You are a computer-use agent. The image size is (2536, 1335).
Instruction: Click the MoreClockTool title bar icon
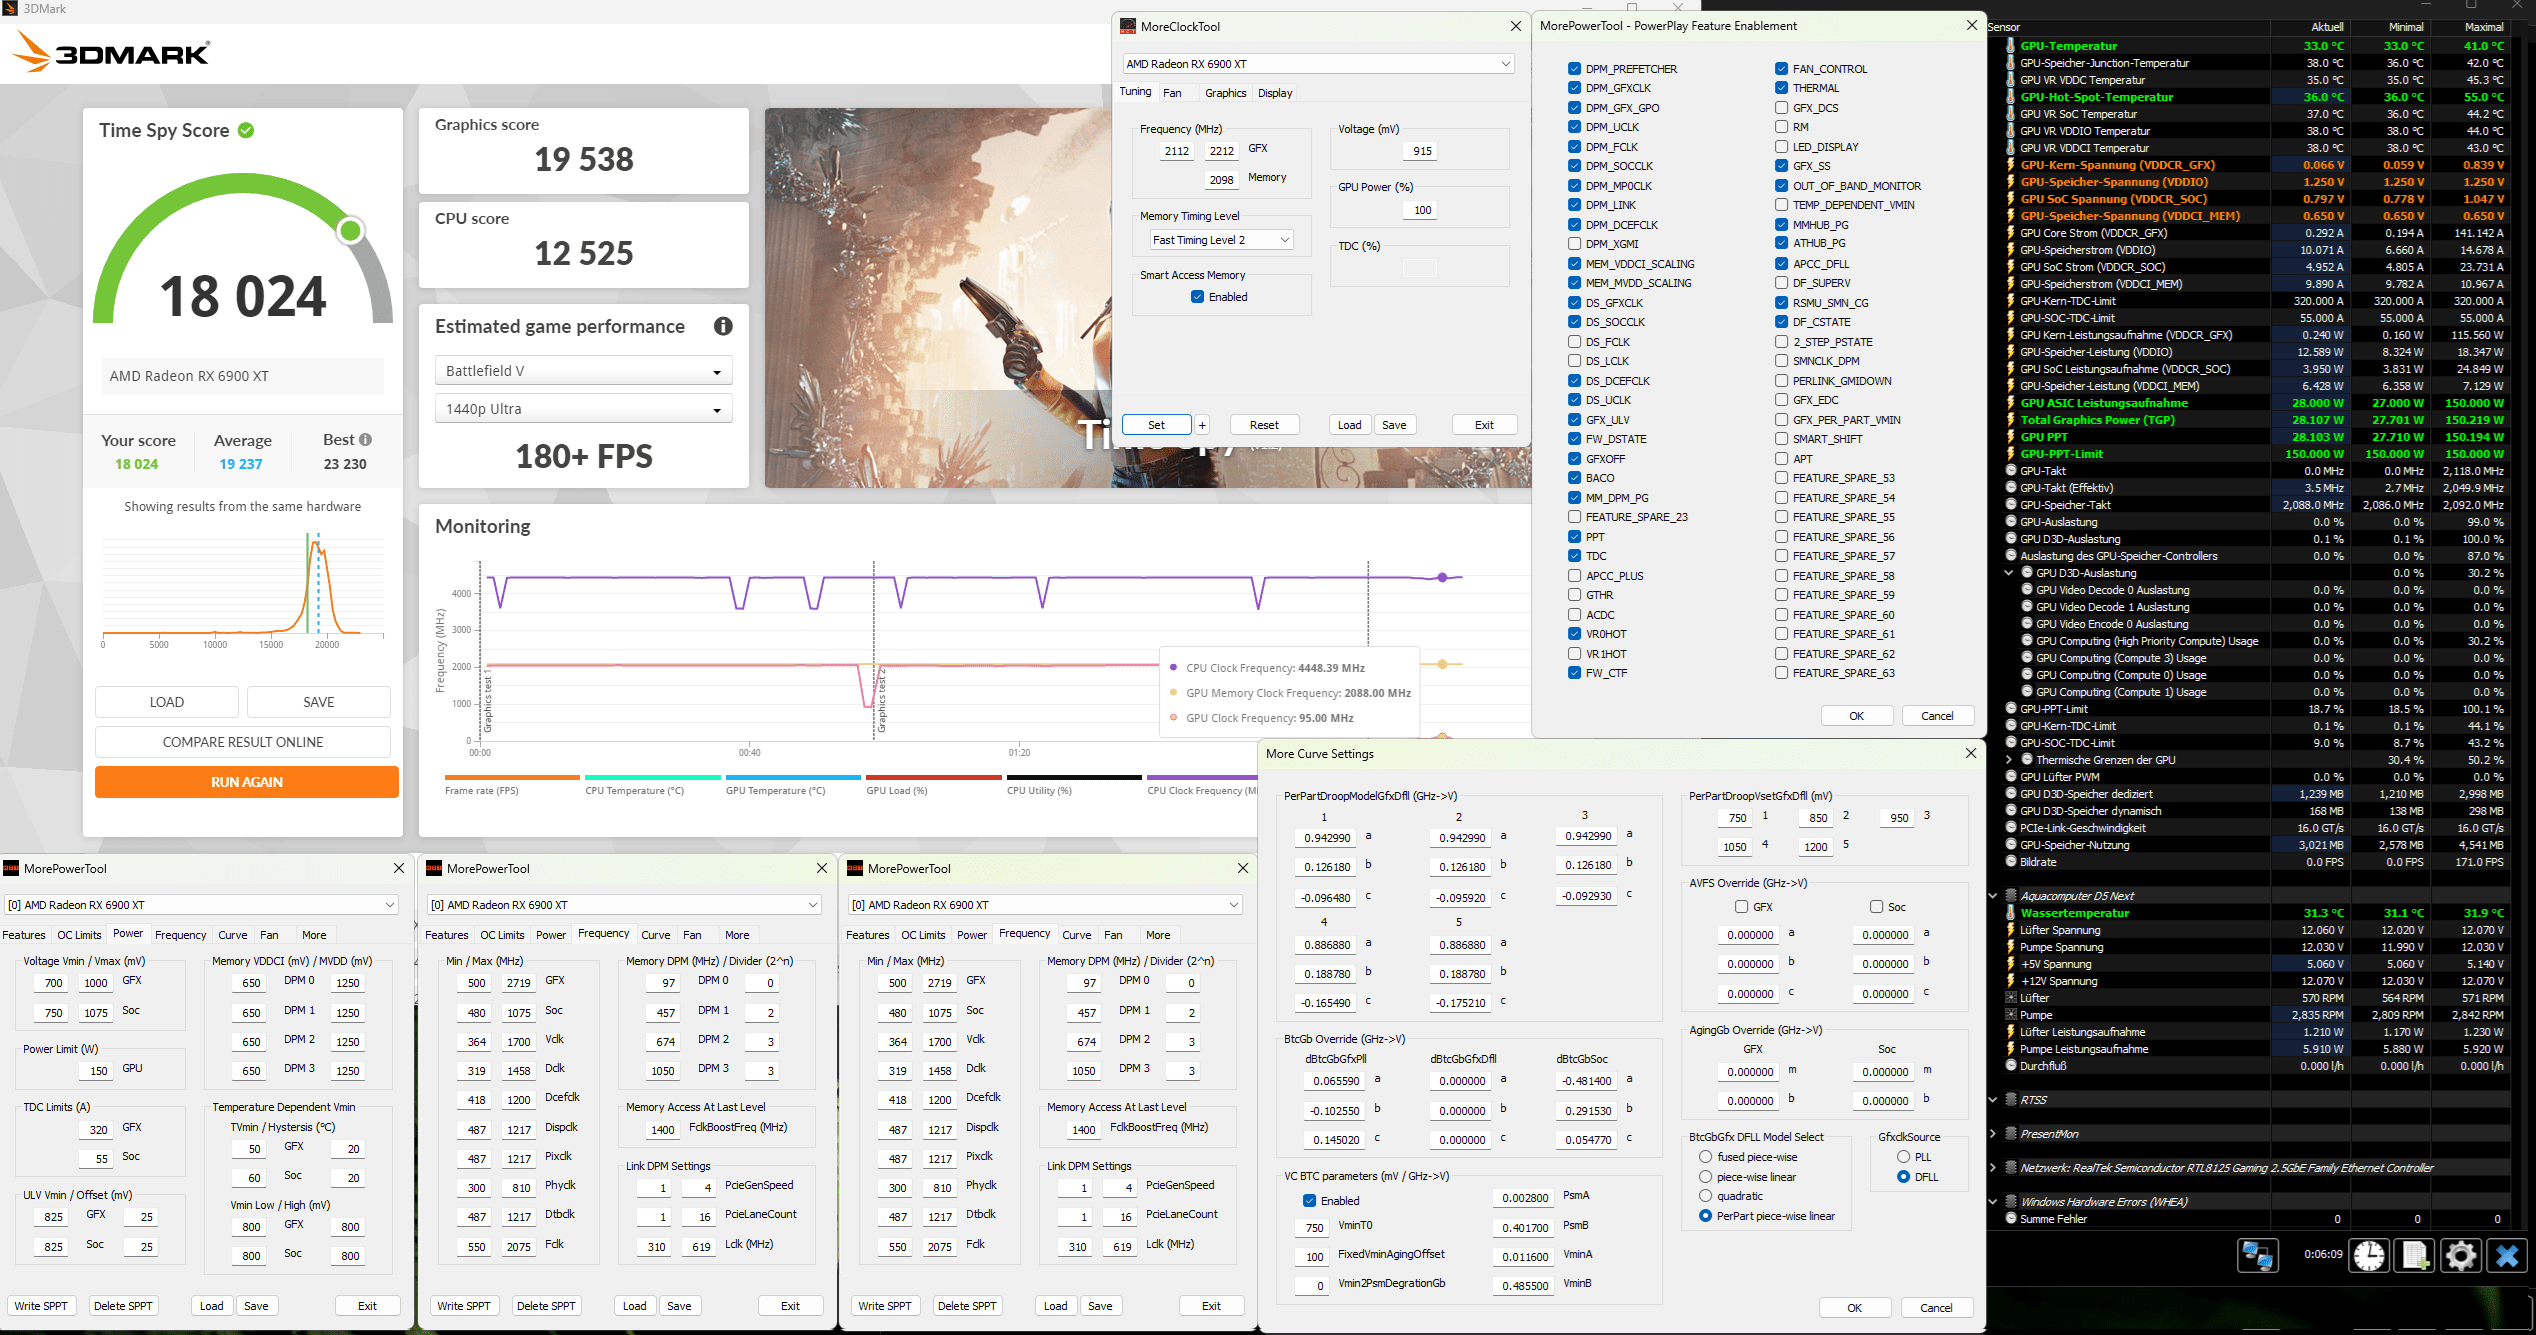pos(1128,26)
